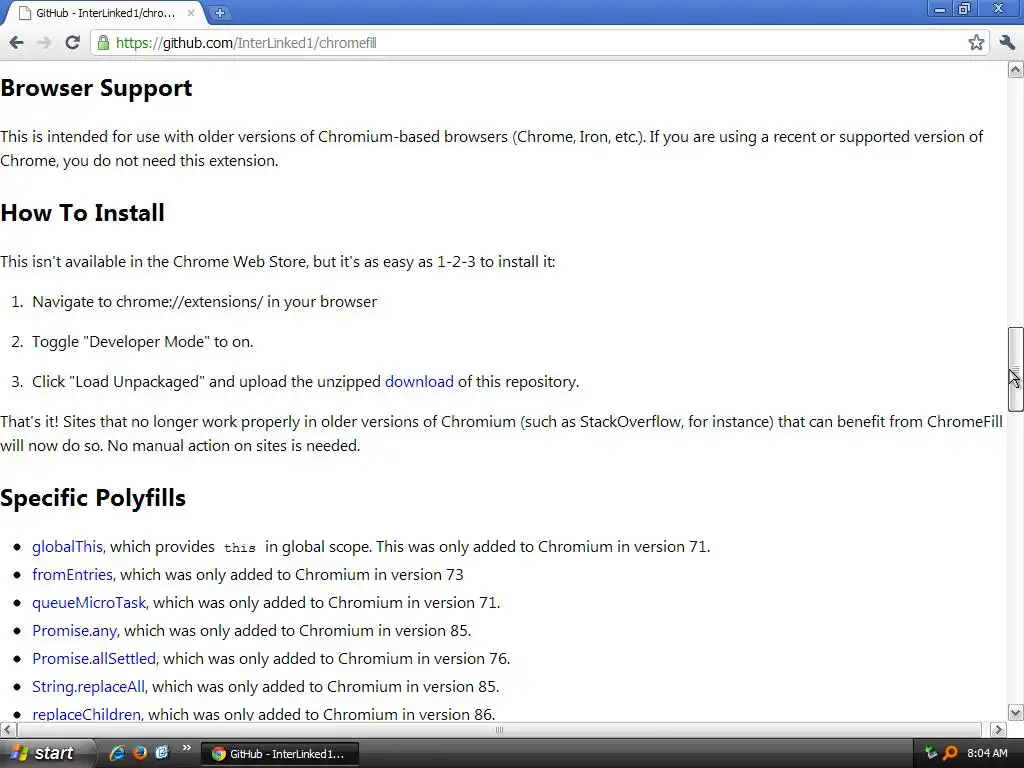1024x768 pixels.
Task: Minimize the Chrome window
Action: (940, 9)
